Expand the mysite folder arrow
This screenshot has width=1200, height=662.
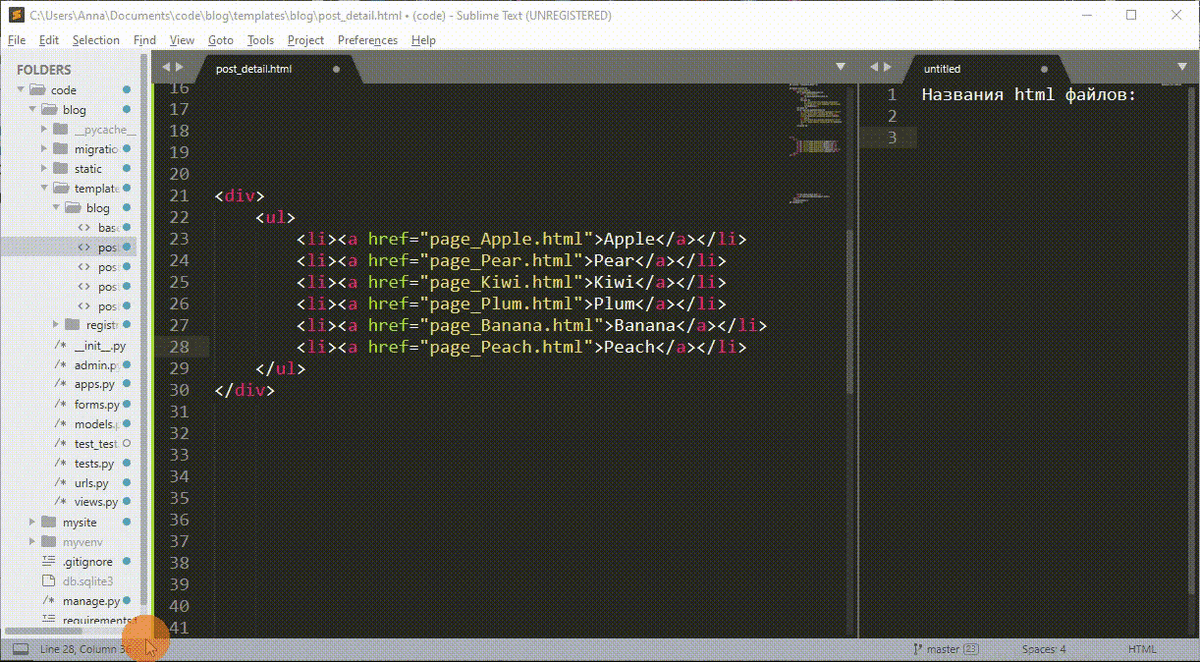32,522
